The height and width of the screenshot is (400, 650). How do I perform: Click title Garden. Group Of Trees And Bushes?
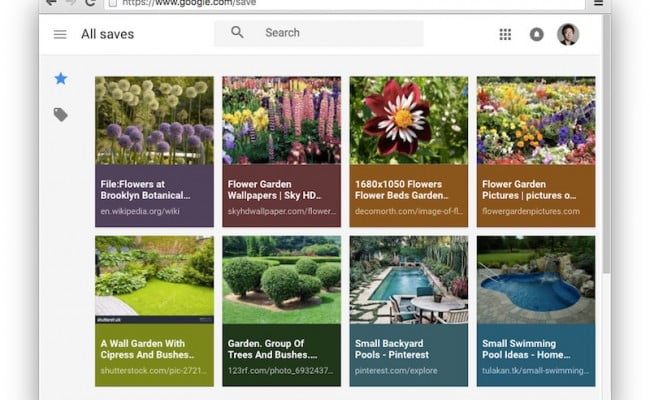[x=273, y=349]
